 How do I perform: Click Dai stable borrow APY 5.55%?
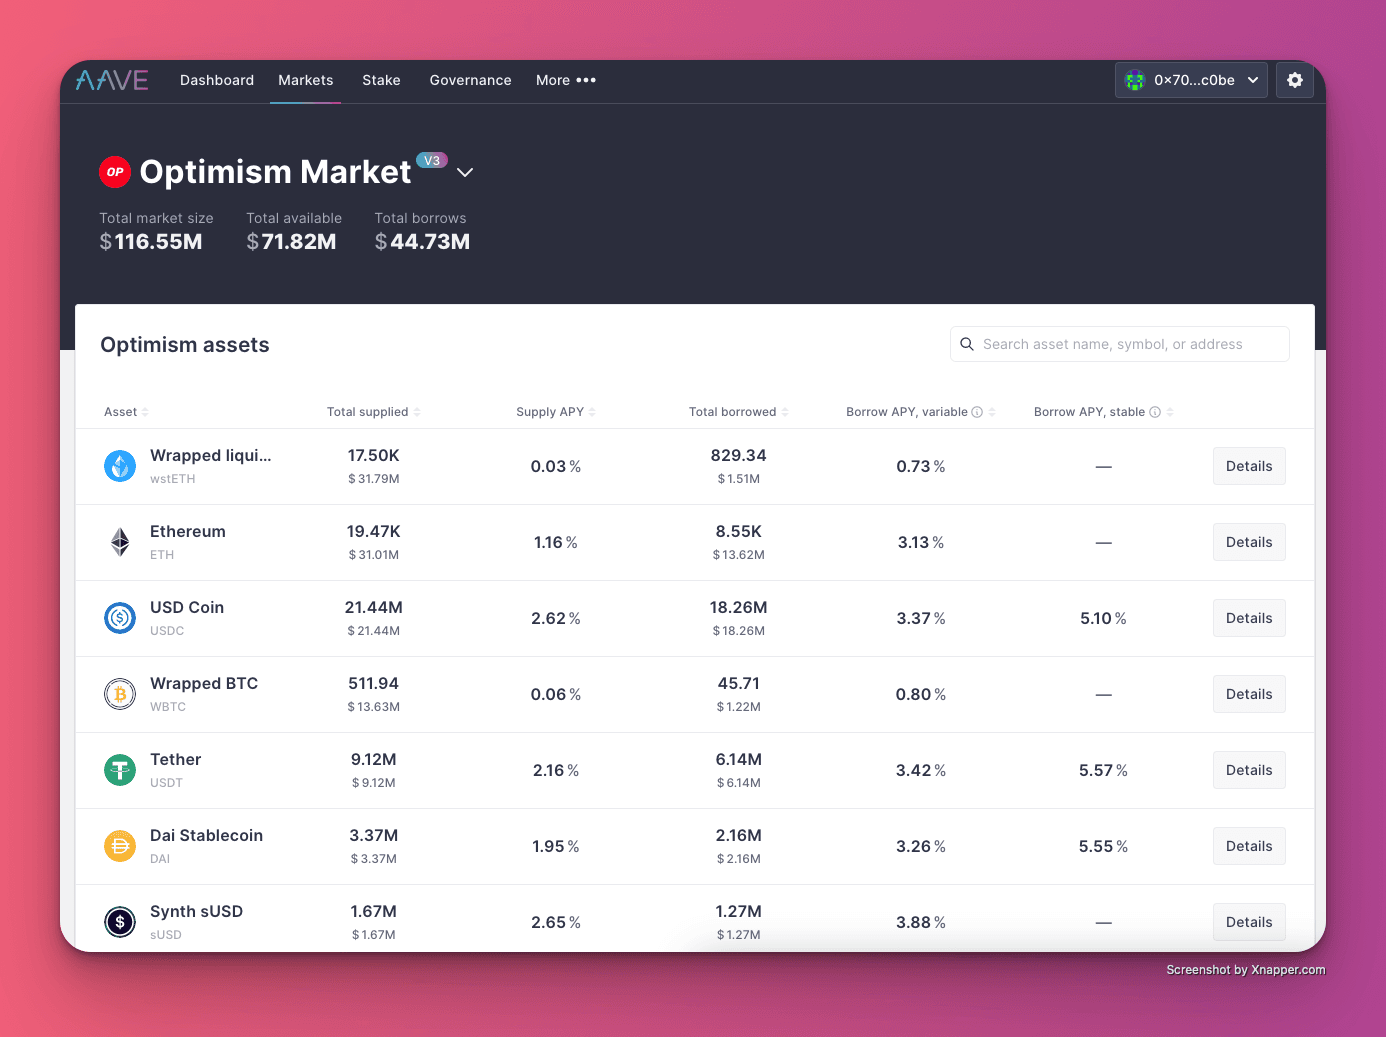[x=1103, y=846]
